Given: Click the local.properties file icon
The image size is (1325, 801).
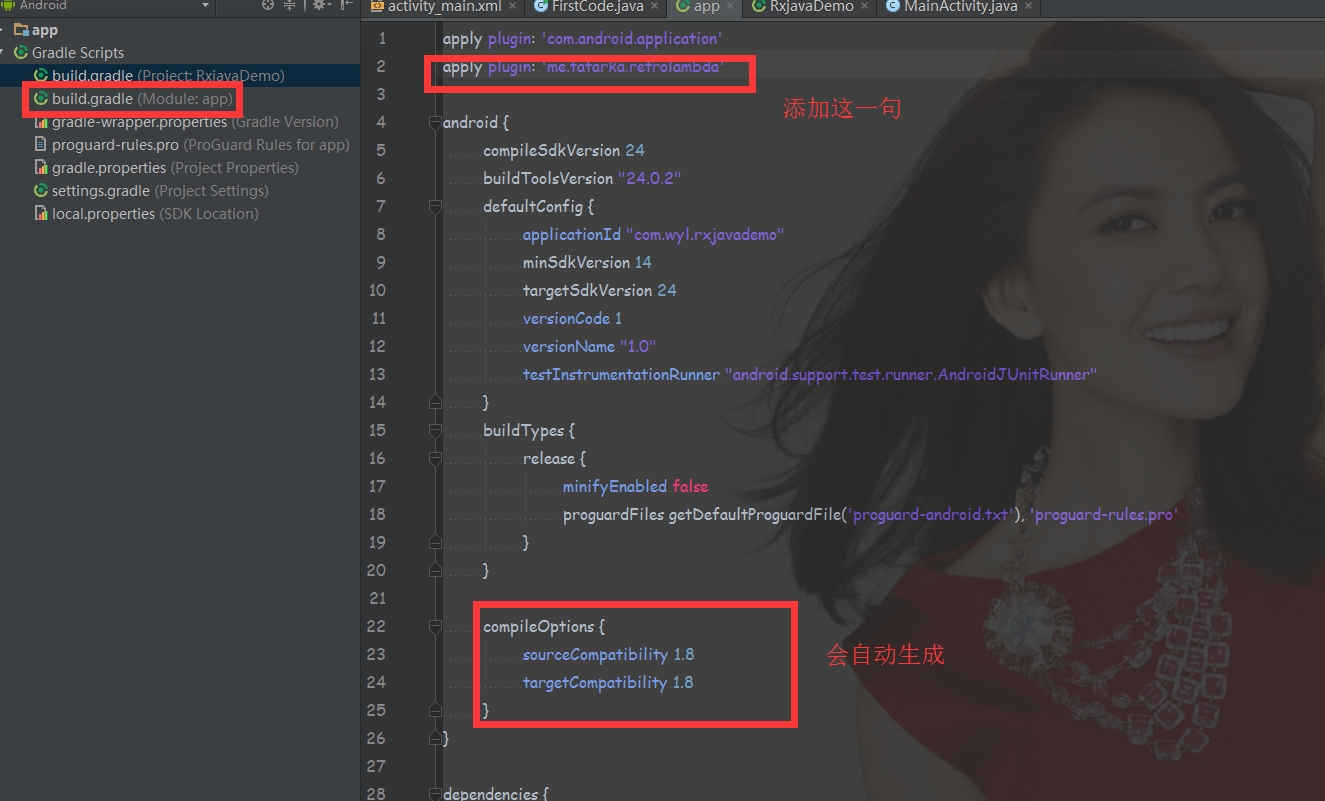Looking at the screenshot, I should coord(41,214).
